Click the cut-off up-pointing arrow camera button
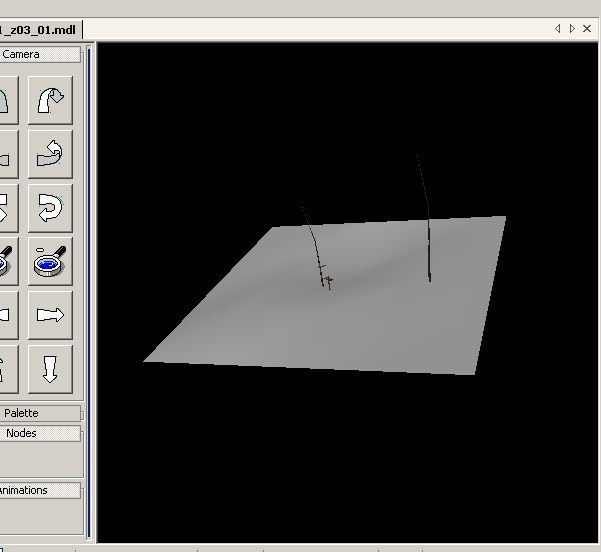Screen dimensions: 601x552 5,368
